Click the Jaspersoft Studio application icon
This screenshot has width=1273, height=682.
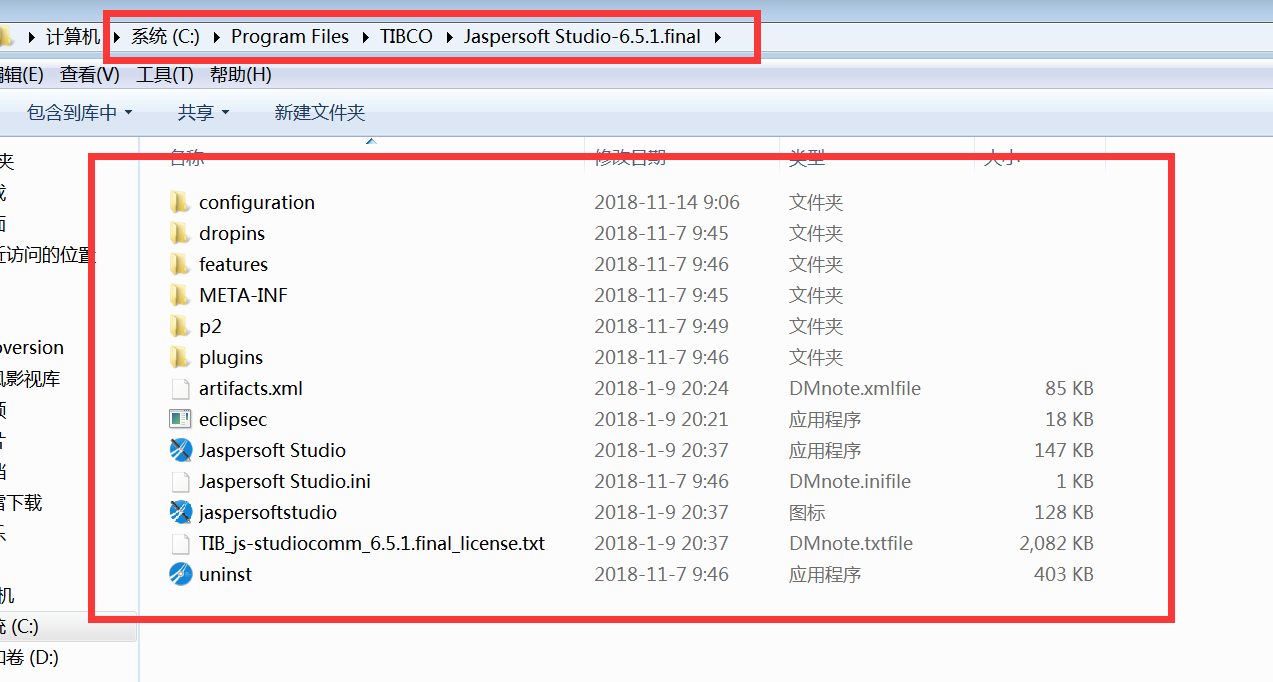click(180, 450)
